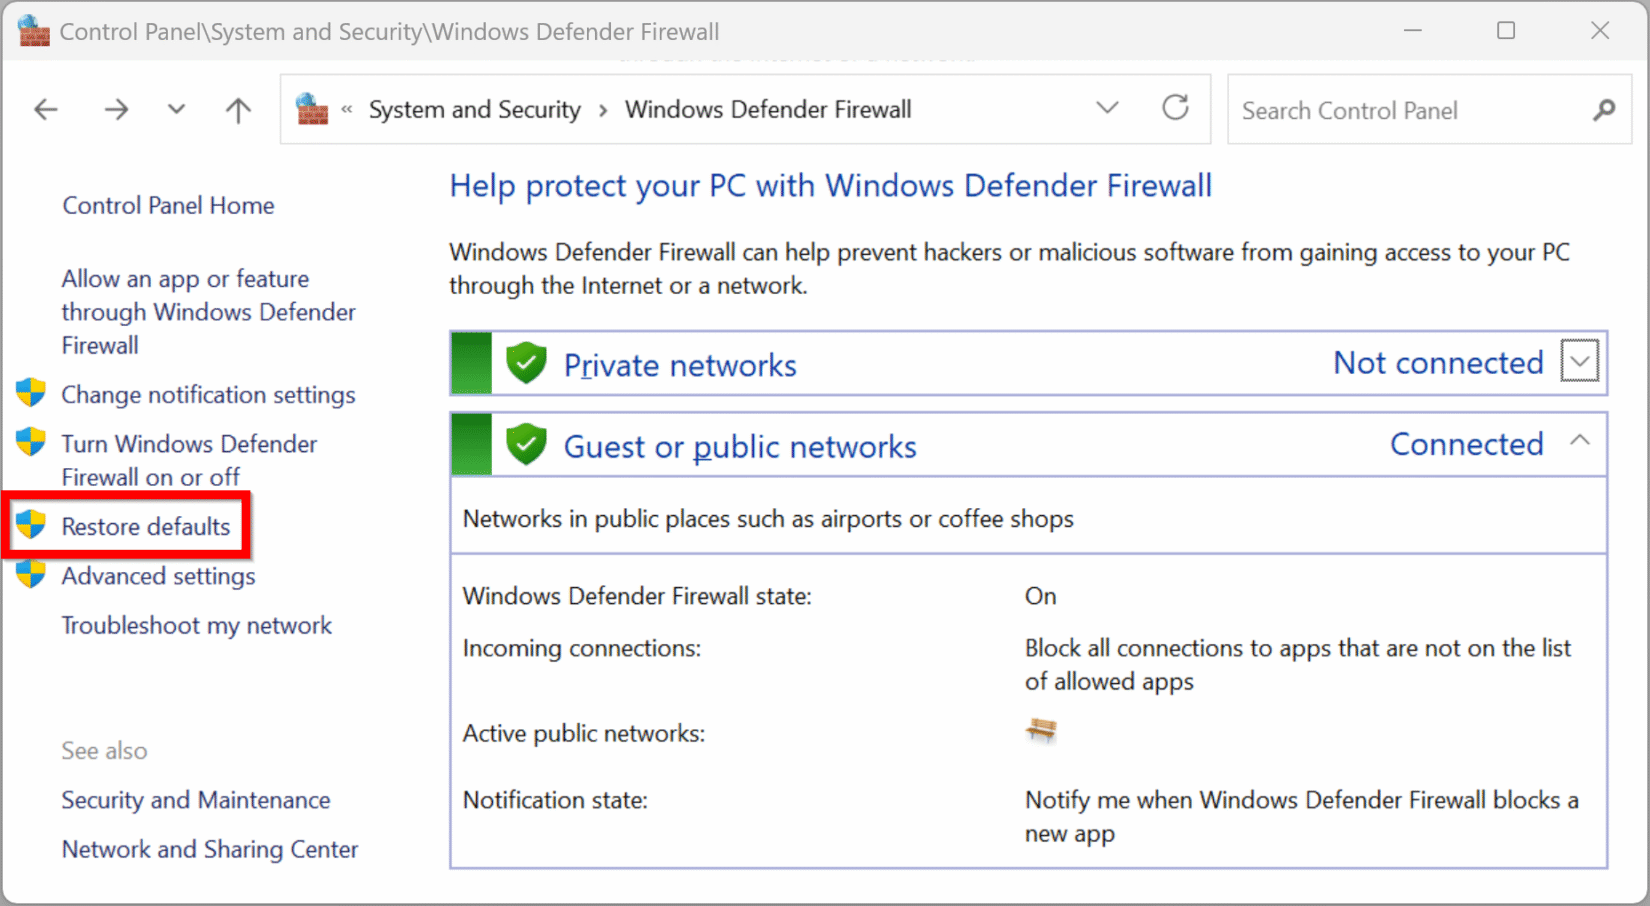Image resolution: width=1650 pixels, height=906 pixels.
Task: Open the address bar history dropdown
Action: click(1107, 108)
